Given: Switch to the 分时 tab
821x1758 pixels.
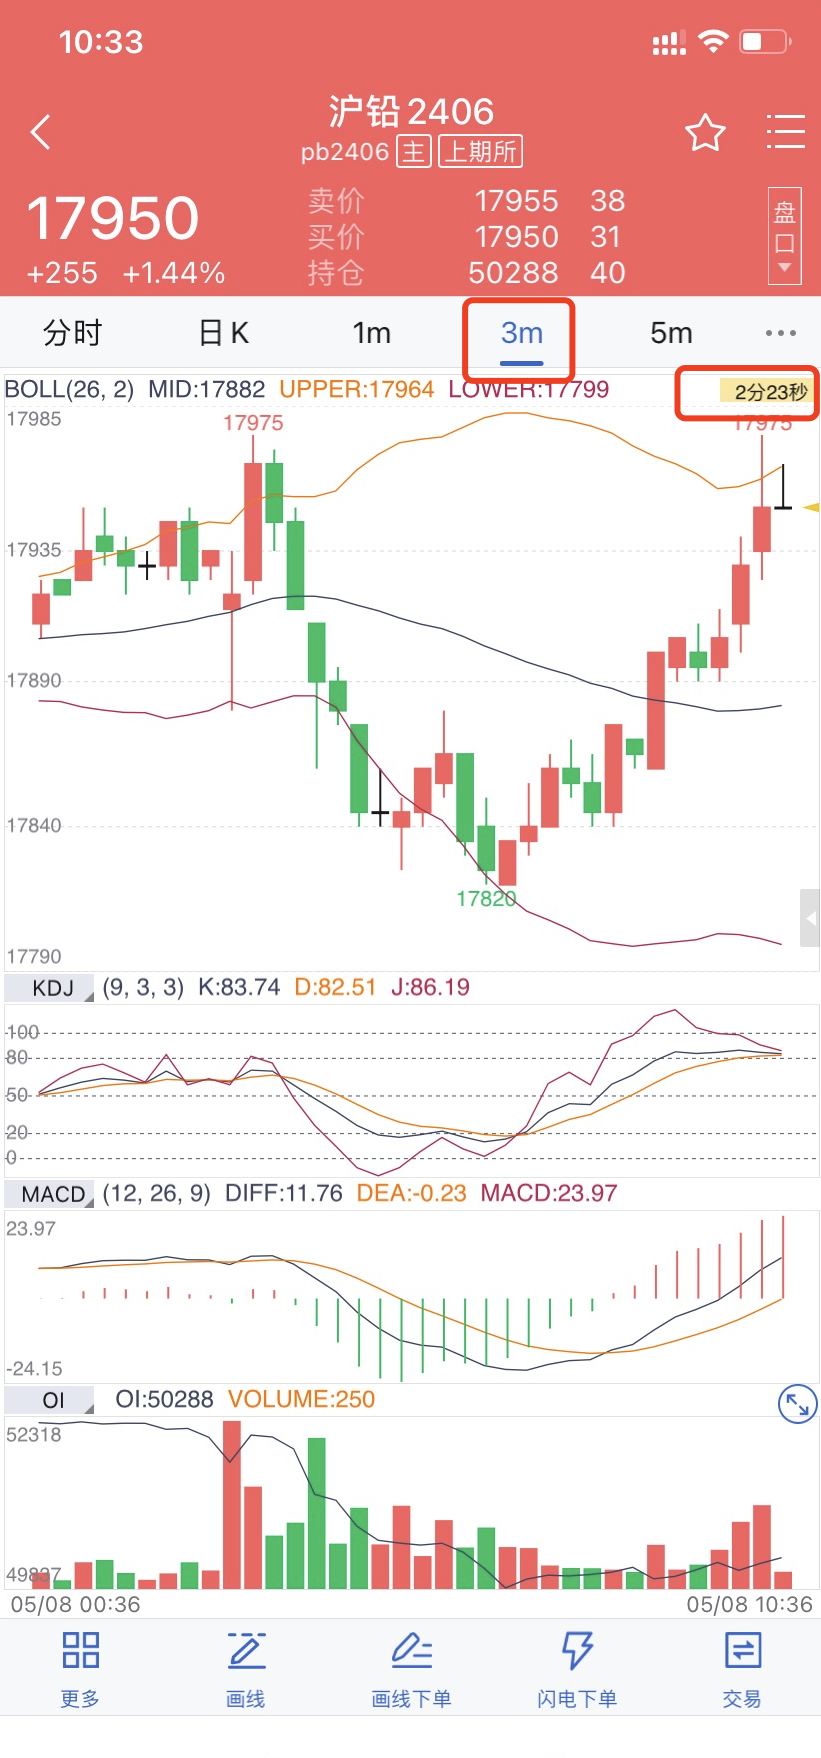Looking at the screenshot, I should [x=73, y=333].
